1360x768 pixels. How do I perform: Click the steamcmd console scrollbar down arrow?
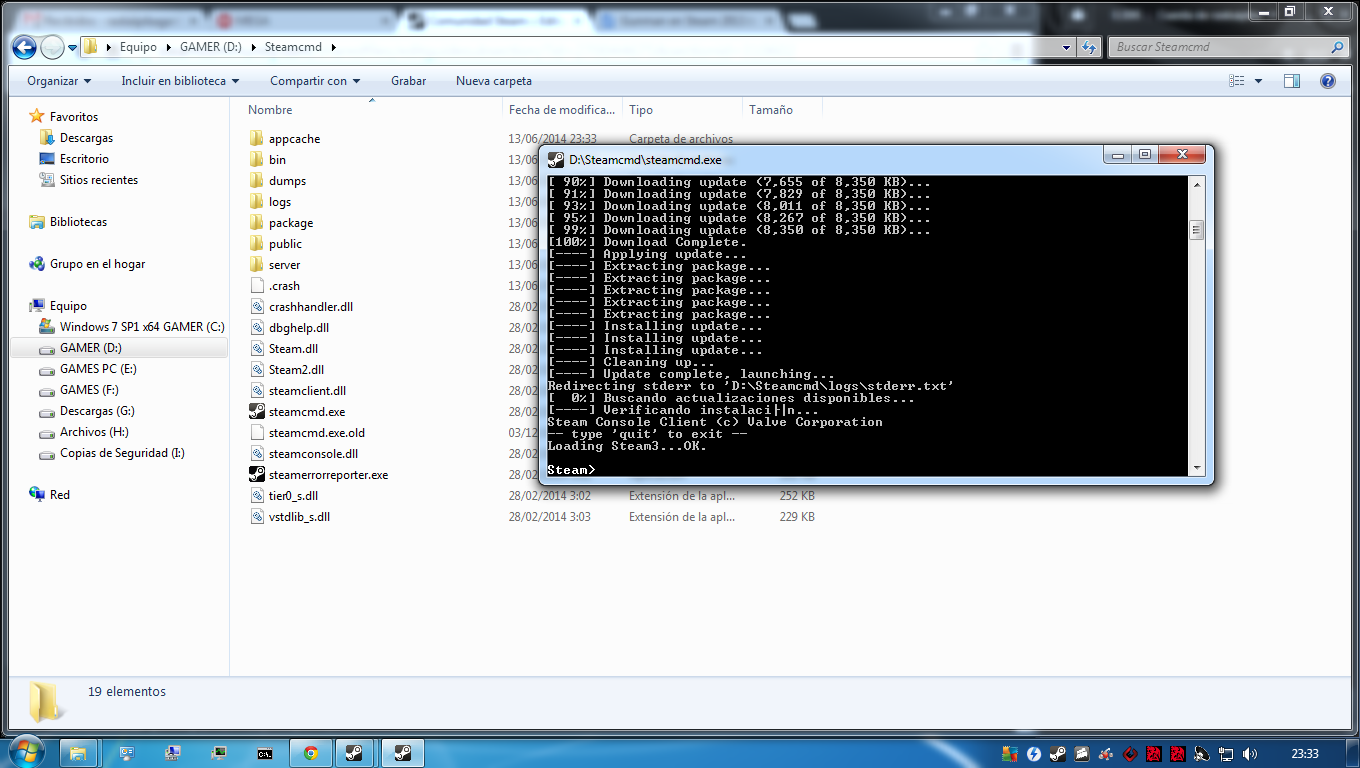[1196, 468]
